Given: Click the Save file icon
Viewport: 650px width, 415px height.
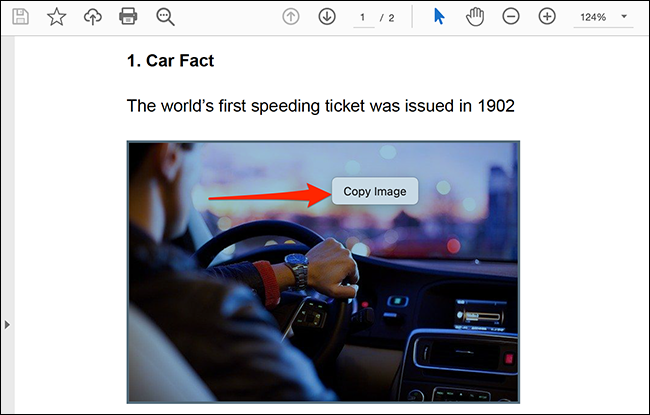Looking at the screenshot, I should (x=20, y=17).
